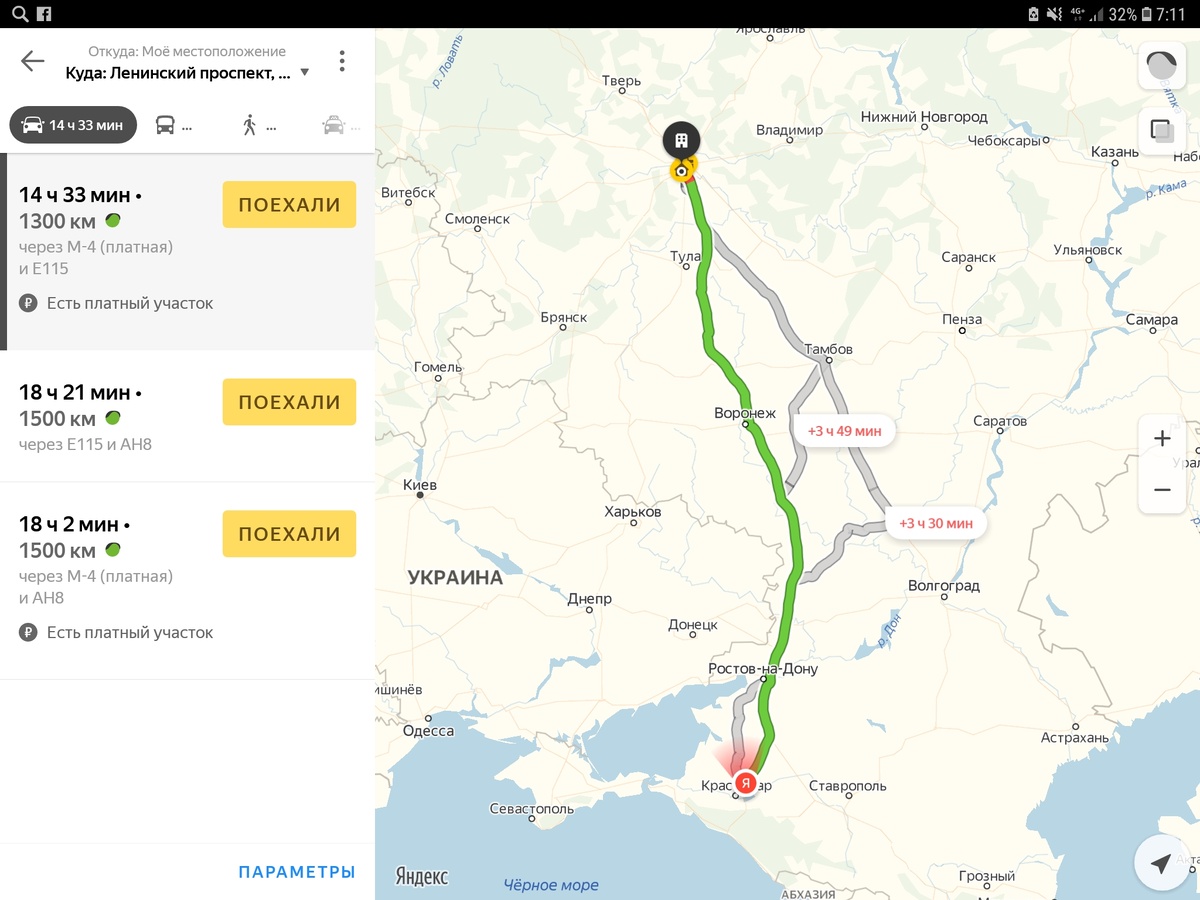Zoom out with the minus button
The width and height of the screenshot is (1200, 900).
click(x=1162, y=490)
